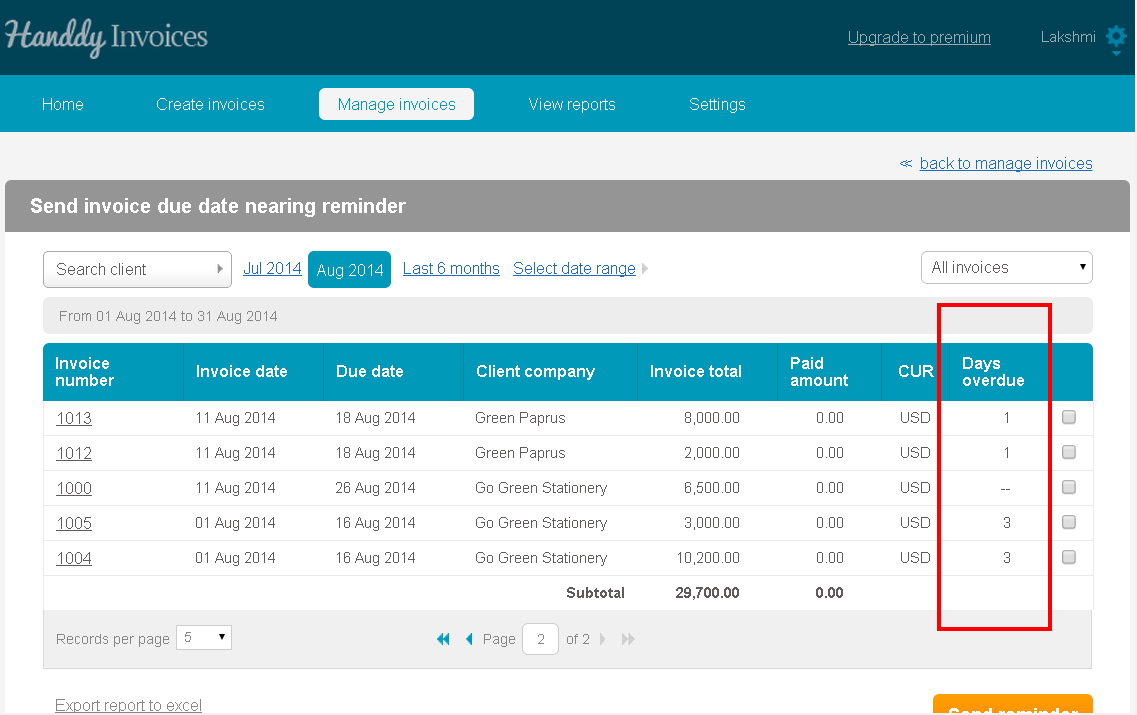Screen dimensions: 1137x715
Task: Jump to the last page arrow
Action: [628, 639]
